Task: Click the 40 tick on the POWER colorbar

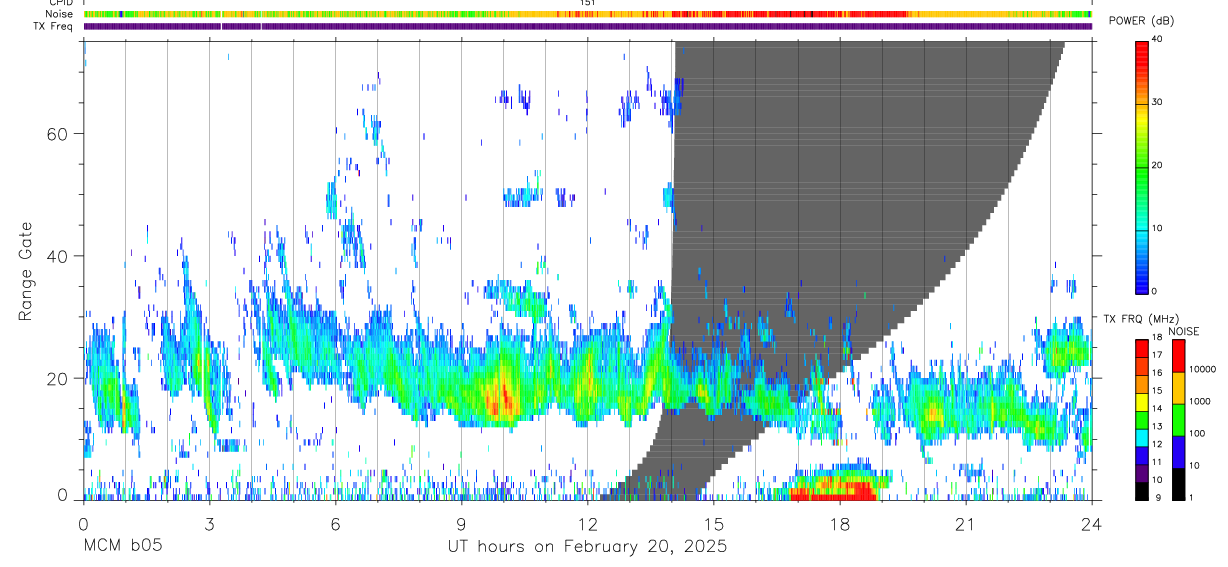Action: 1157,39
